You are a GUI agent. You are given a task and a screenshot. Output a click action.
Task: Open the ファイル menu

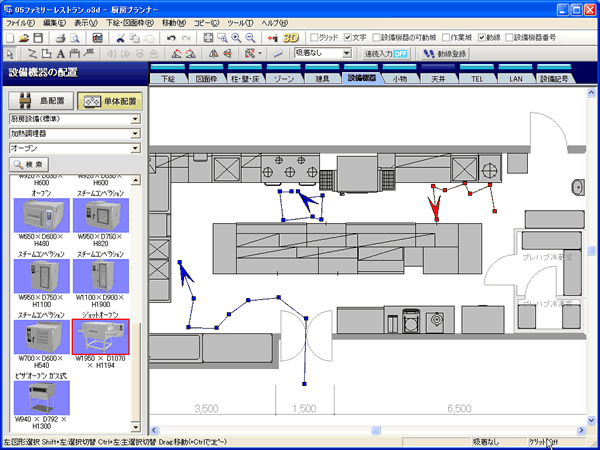(20, 21)
